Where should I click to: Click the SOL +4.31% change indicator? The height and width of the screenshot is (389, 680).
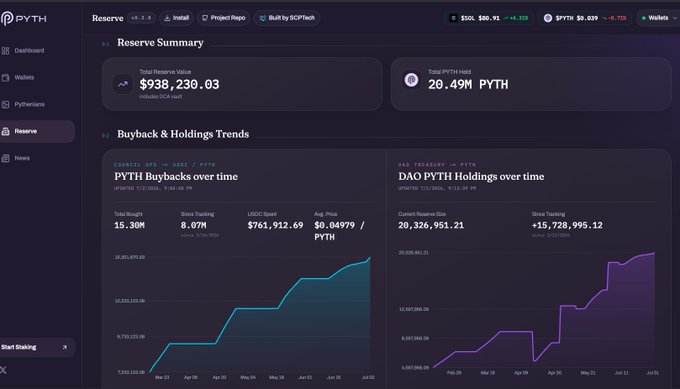516,18
